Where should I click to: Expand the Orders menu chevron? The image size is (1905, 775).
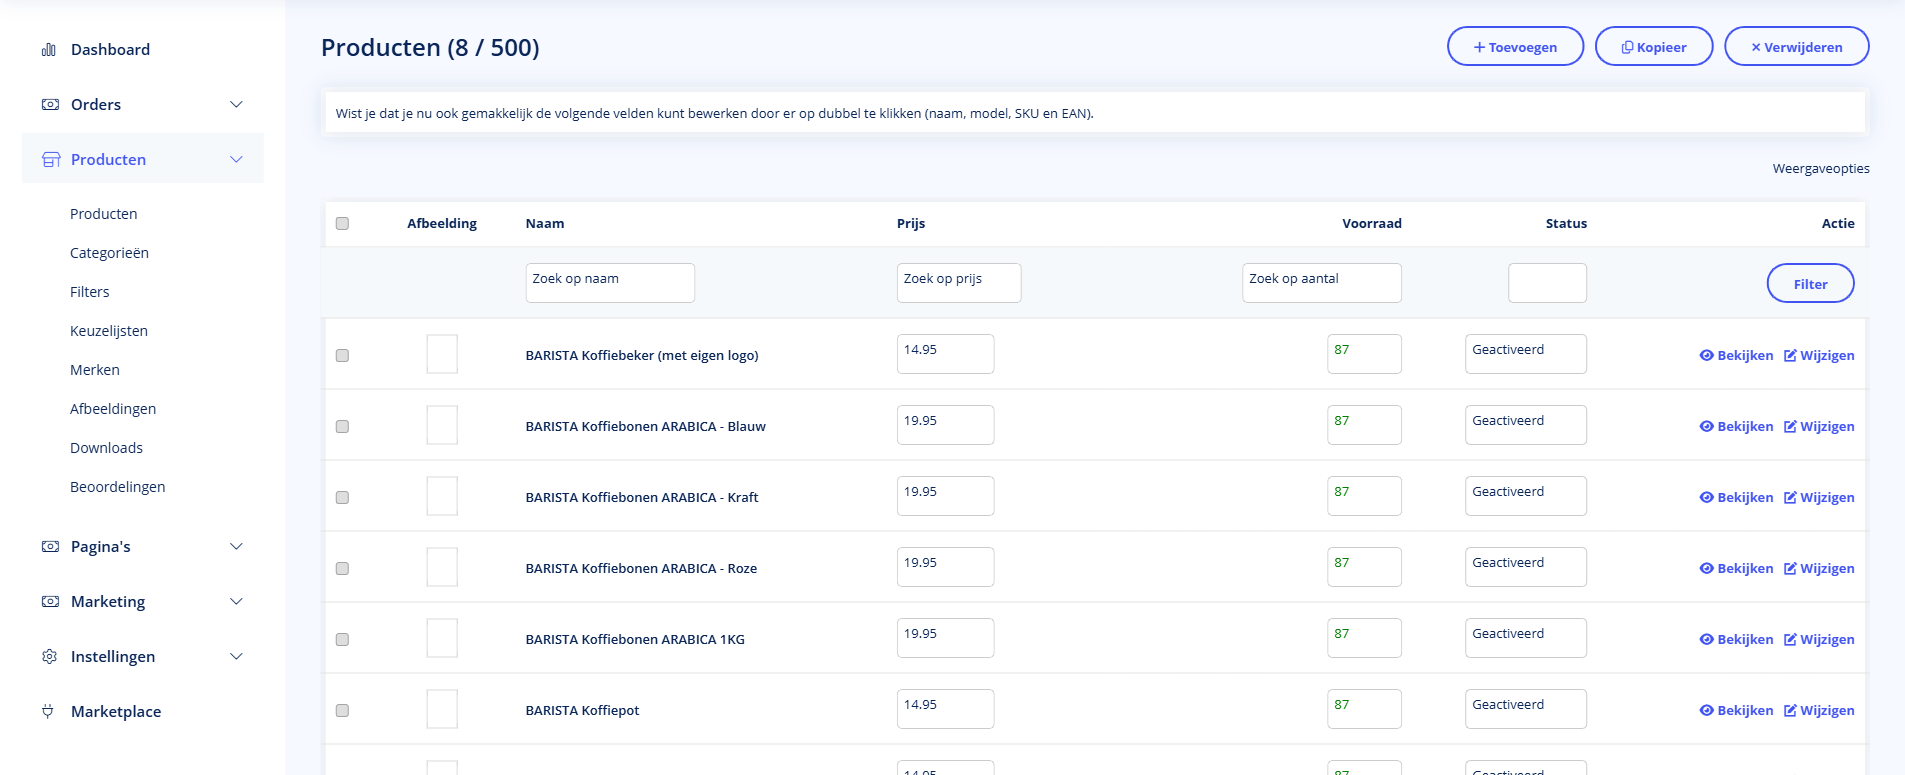coord(237,105)
